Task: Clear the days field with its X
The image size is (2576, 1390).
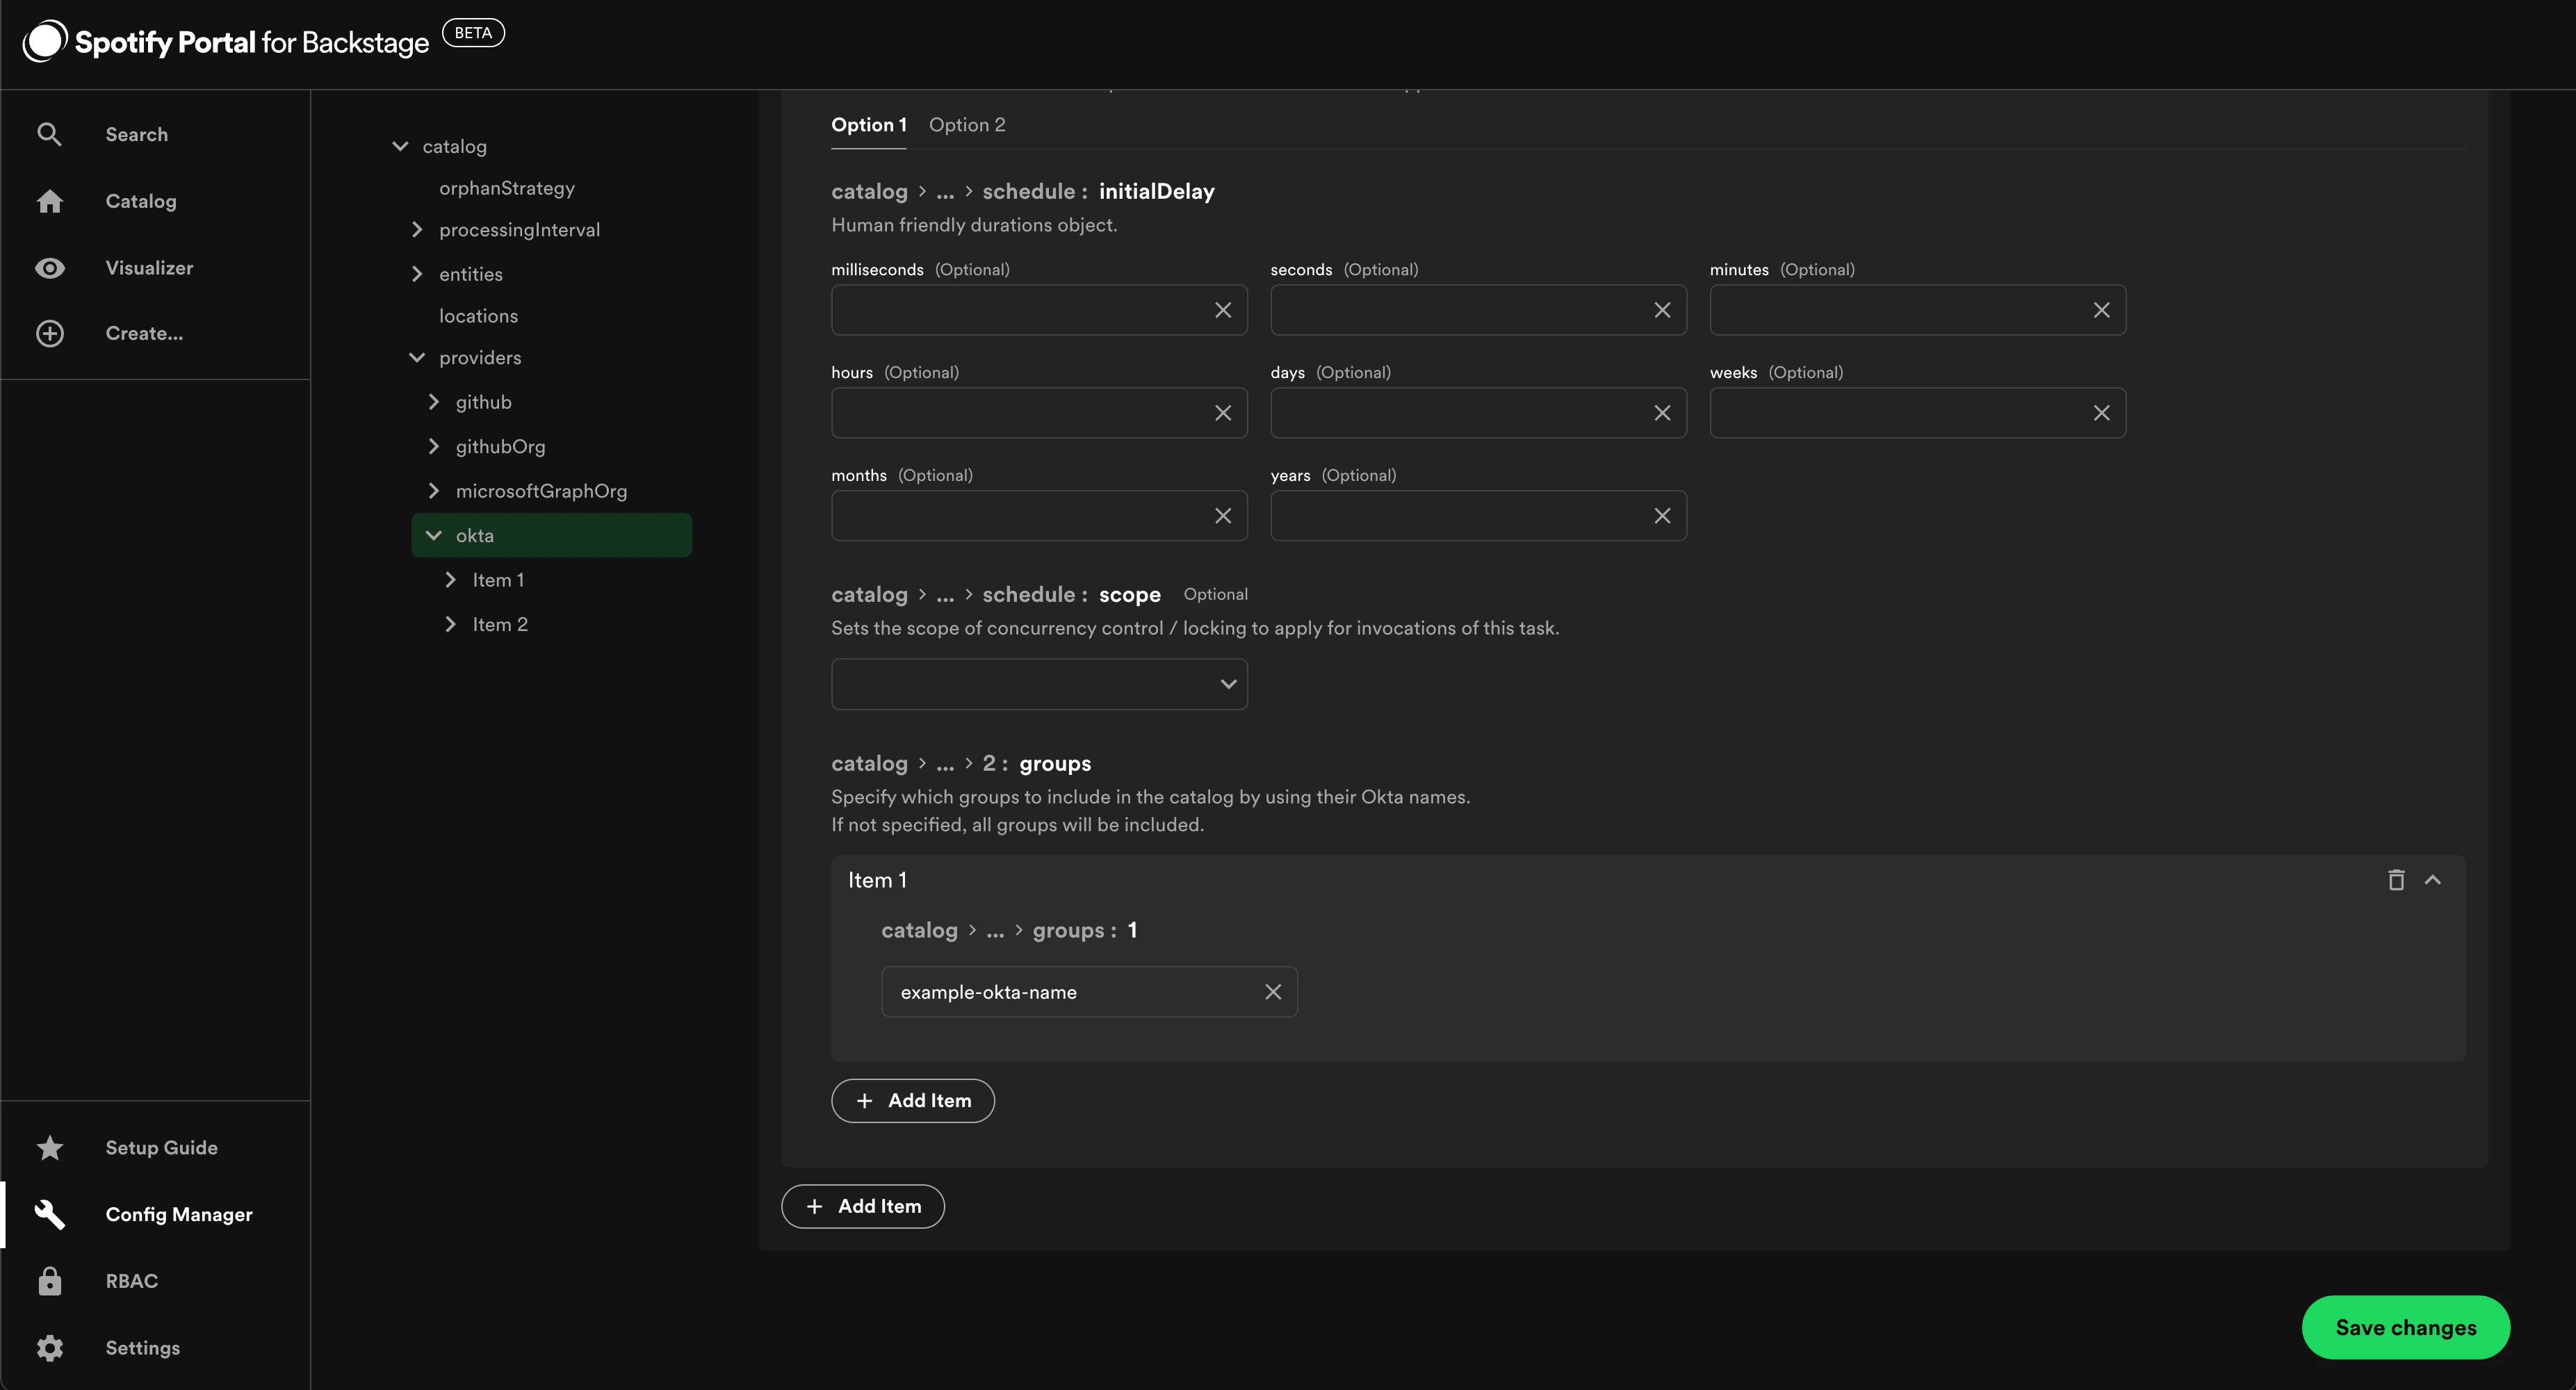Action: click(1661, 413)
